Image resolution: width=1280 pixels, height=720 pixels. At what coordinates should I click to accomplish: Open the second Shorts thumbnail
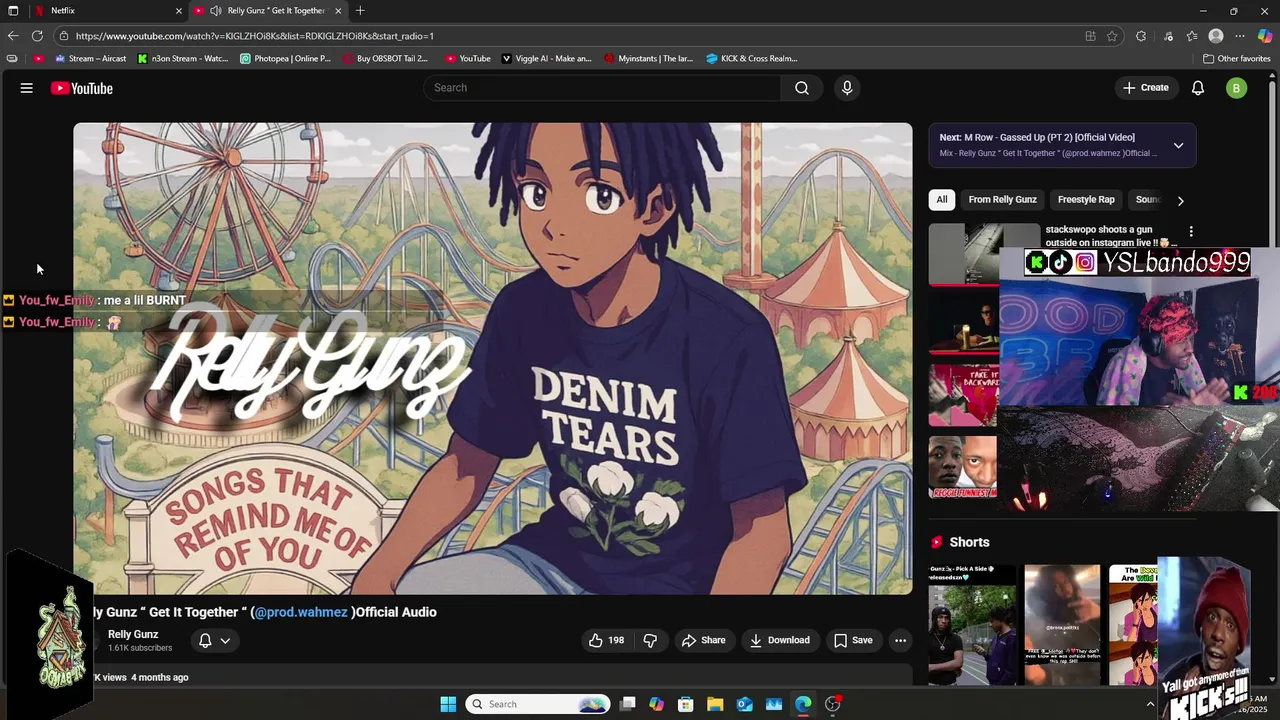1062,624
